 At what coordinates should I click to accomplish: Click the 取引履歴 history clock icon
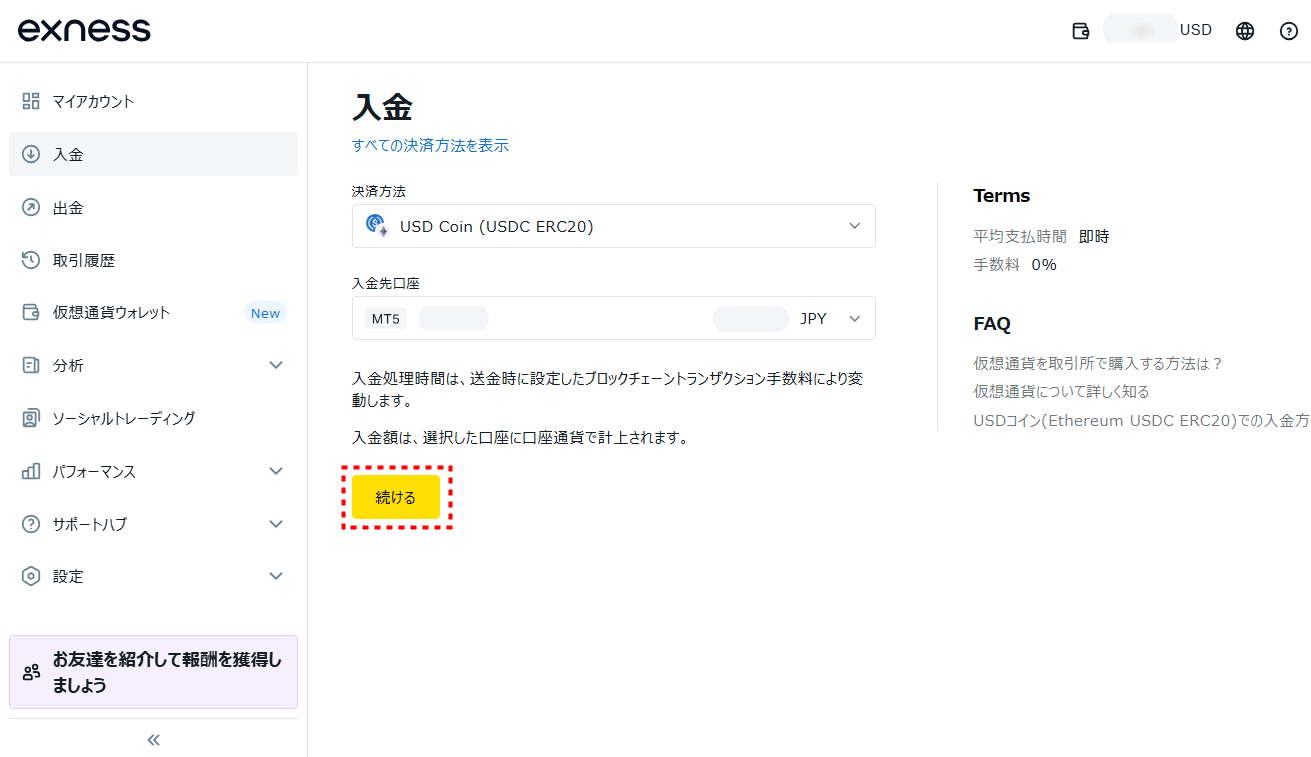(x=31, y=260)
